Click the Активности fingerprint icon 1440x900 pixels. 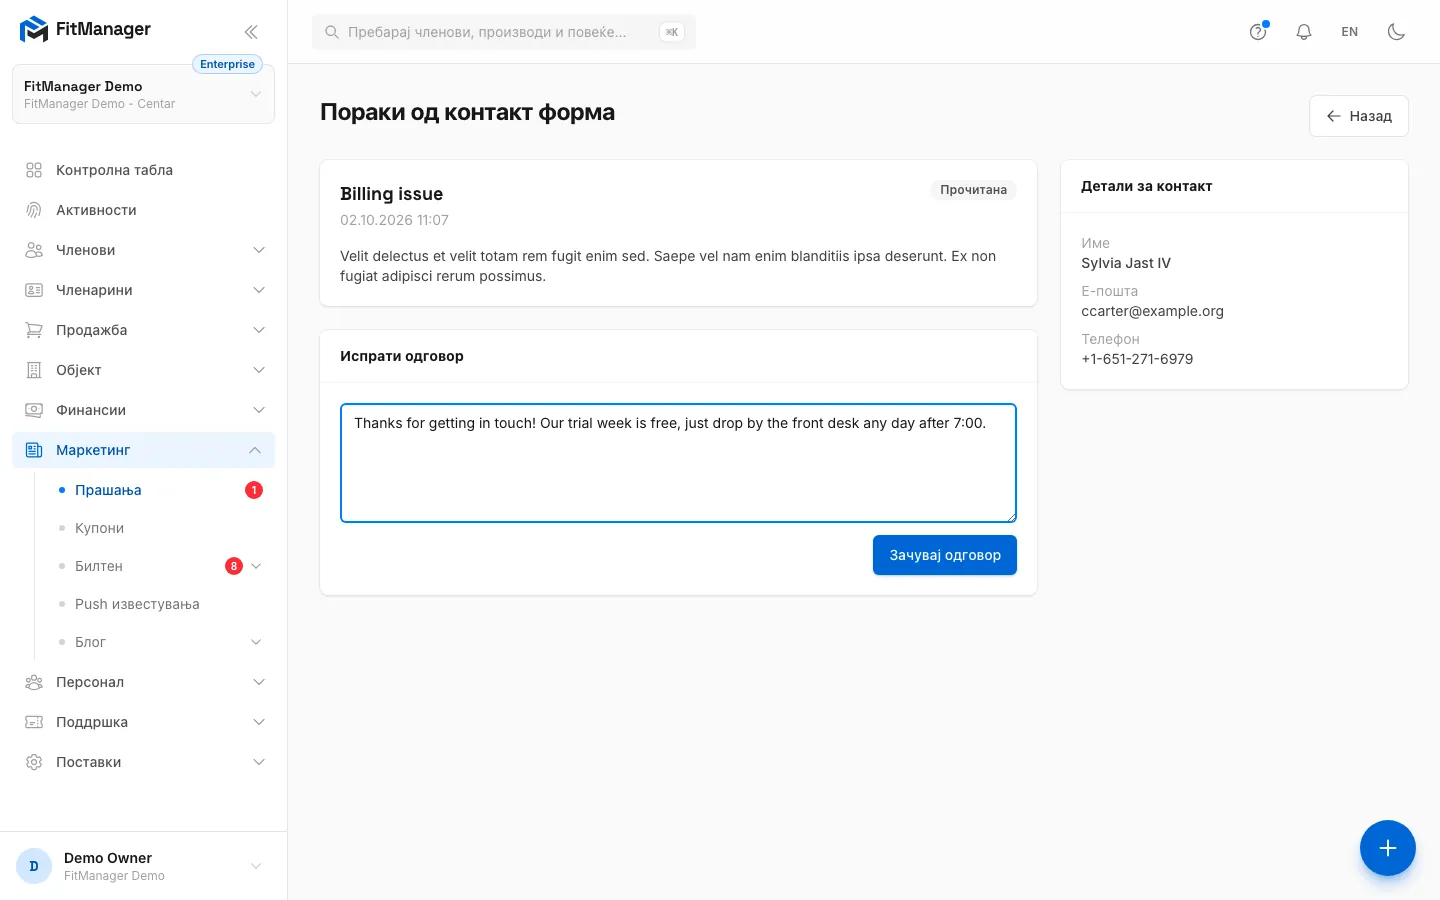tap(34, 210)
